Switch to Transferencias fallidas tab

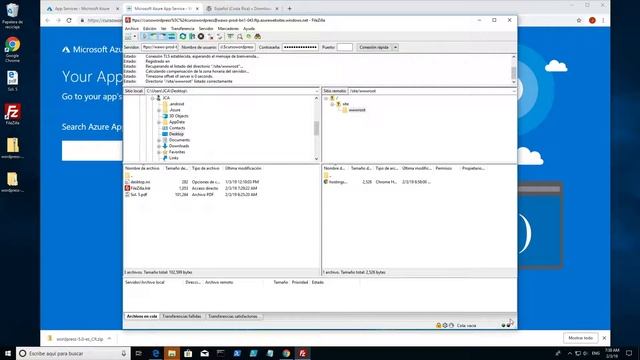coord(182,316)
